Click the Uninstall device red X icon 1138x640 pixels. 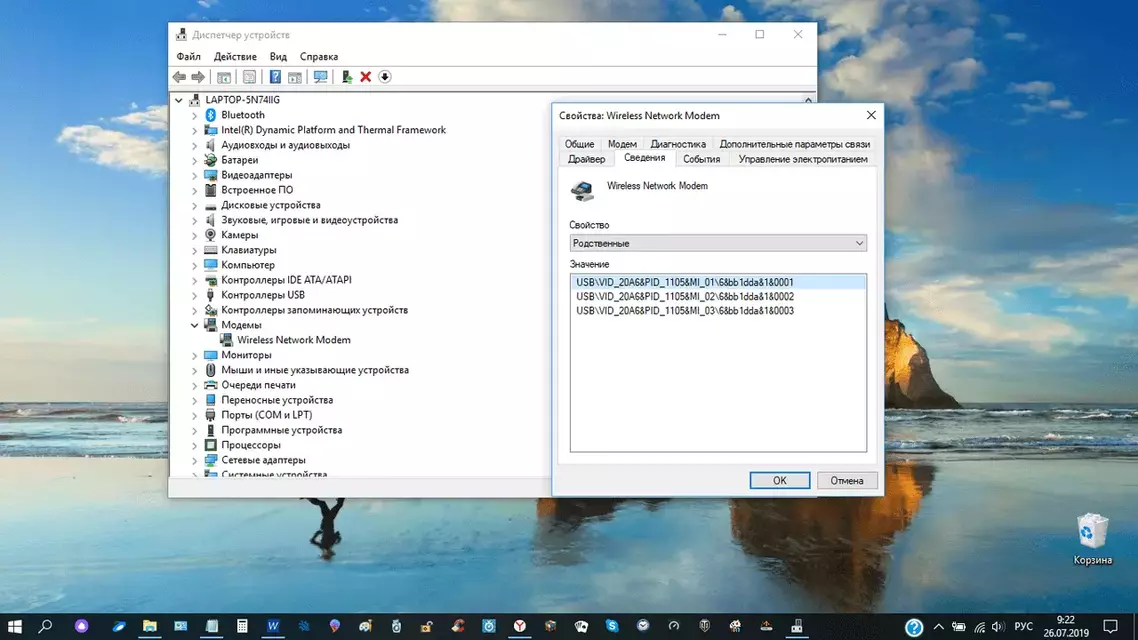[367, 77]
